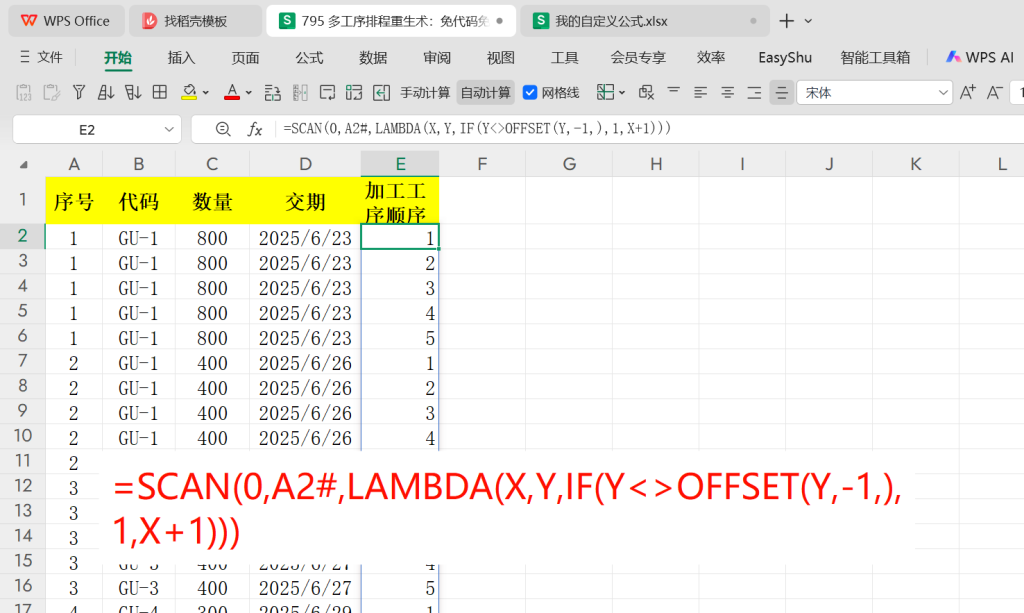
Task: Switch to 找稻壳模板 tab
Action: pos(195,21)
